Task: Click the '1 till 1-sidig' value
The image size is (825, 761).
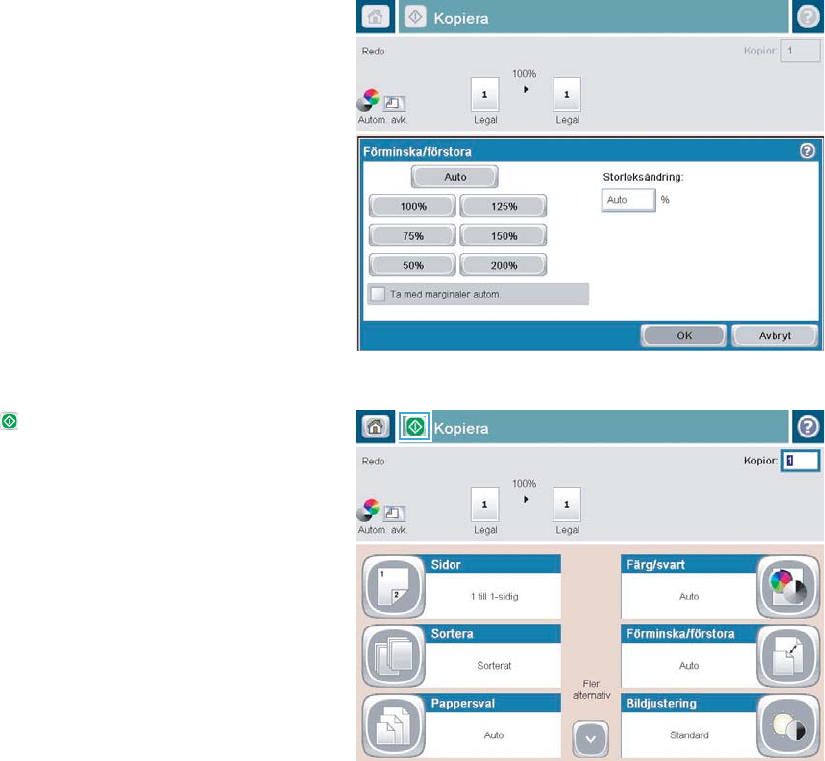Action: [494, 596]
